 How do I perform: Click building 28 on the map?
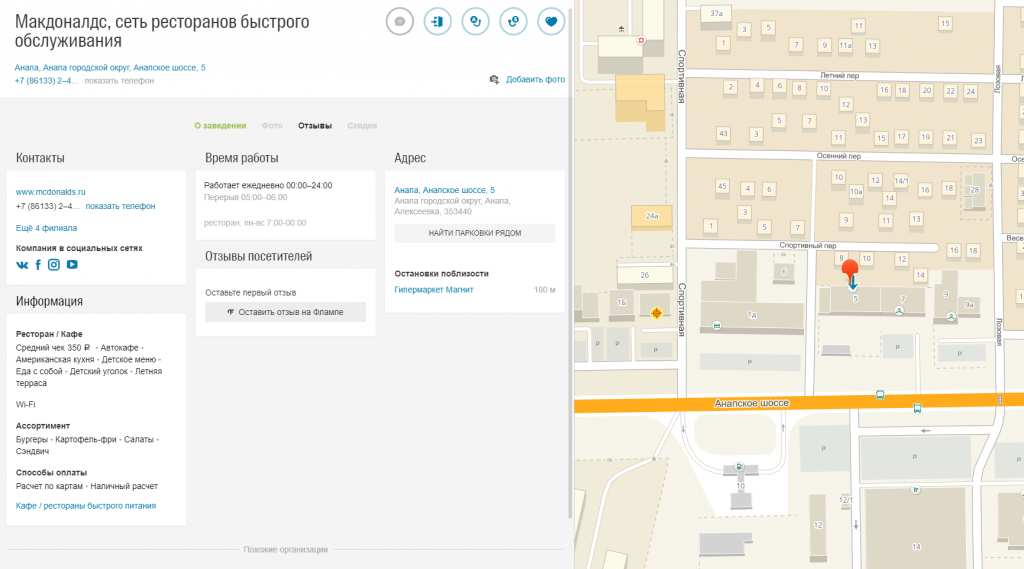[x=974, y=189]
